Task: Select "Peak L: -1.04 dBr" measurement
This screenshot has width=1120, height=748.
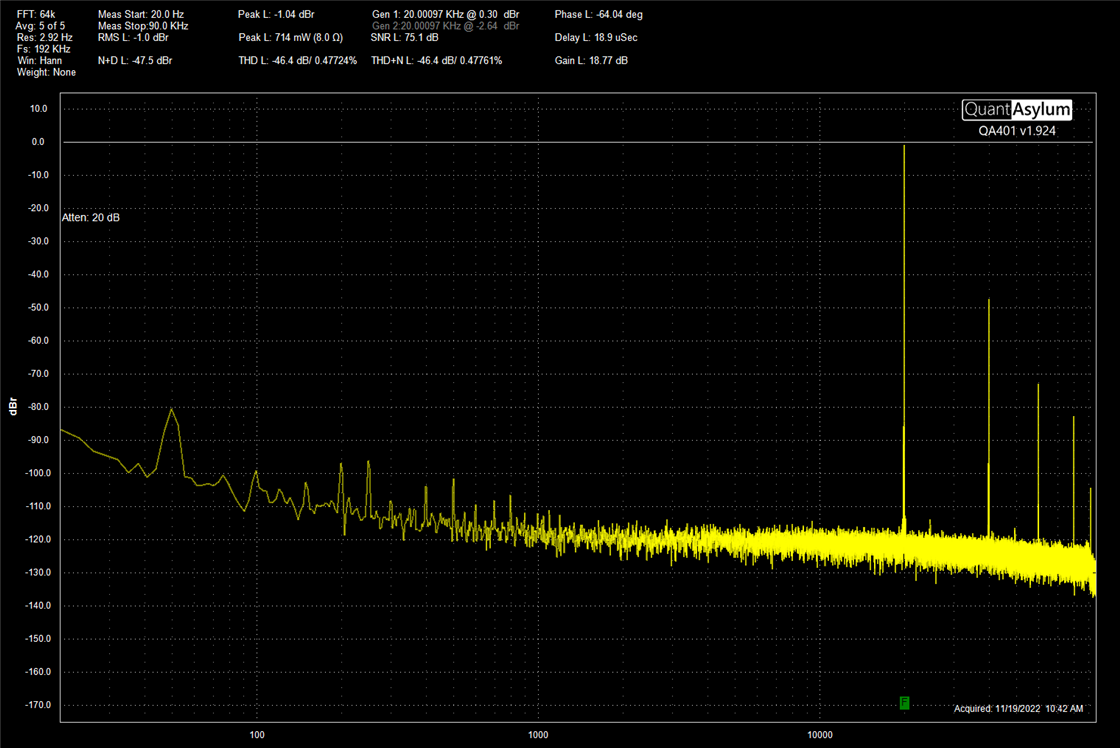Action: pyautogui.click(x=276, y=14)
